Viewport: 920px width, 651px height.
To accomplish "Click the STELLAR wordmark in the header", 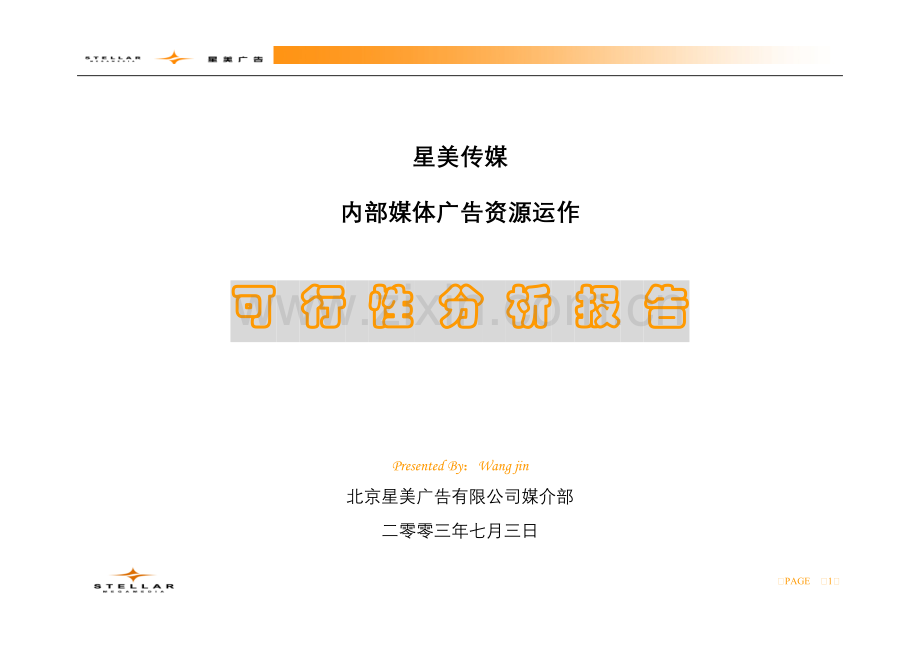I will pyautogui.click(x=113, y=59).
